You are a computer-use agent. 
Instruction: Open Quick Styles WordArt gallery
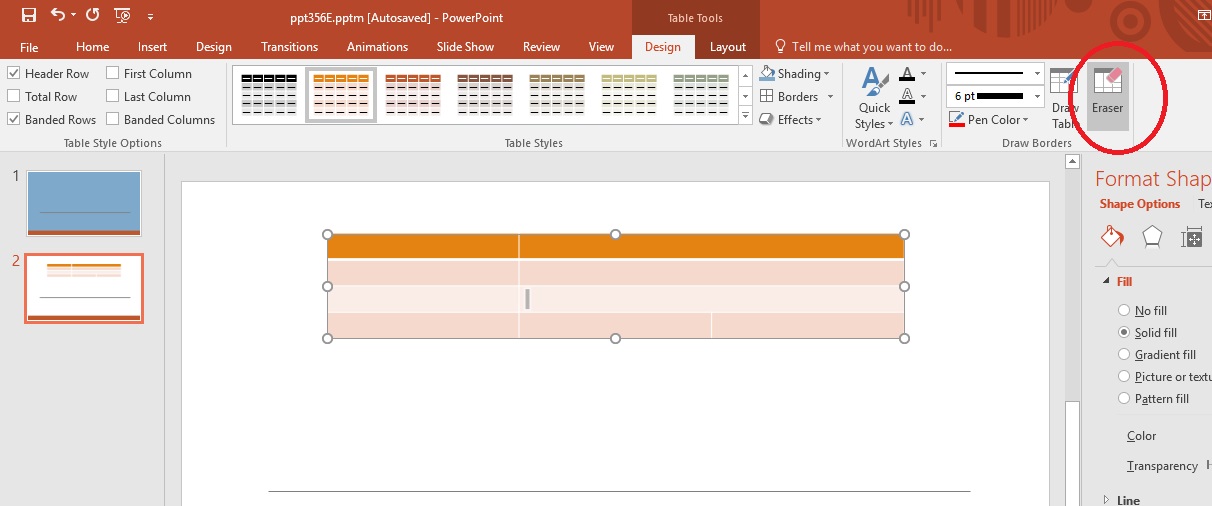point(874,98)
